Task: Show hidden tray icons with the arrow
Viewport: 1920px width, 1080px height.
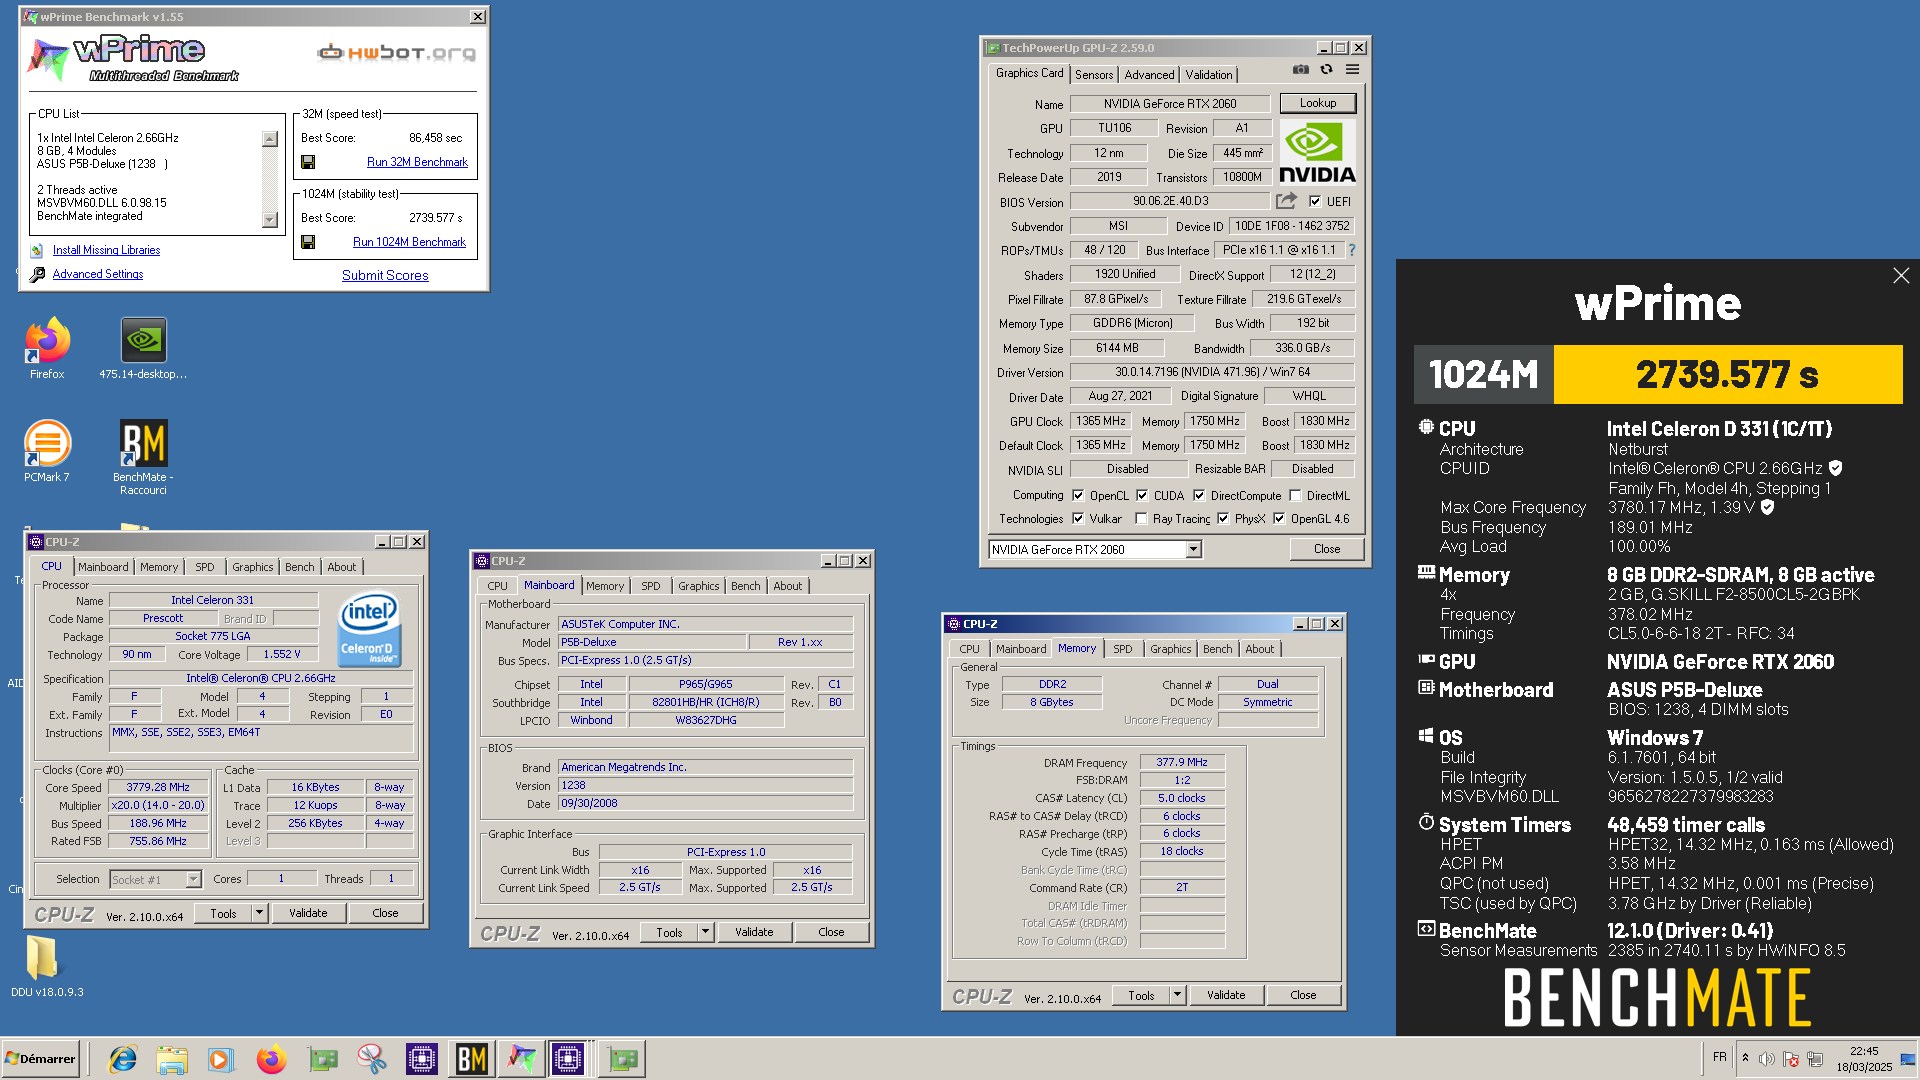Action: [x=1745, y=1058]
